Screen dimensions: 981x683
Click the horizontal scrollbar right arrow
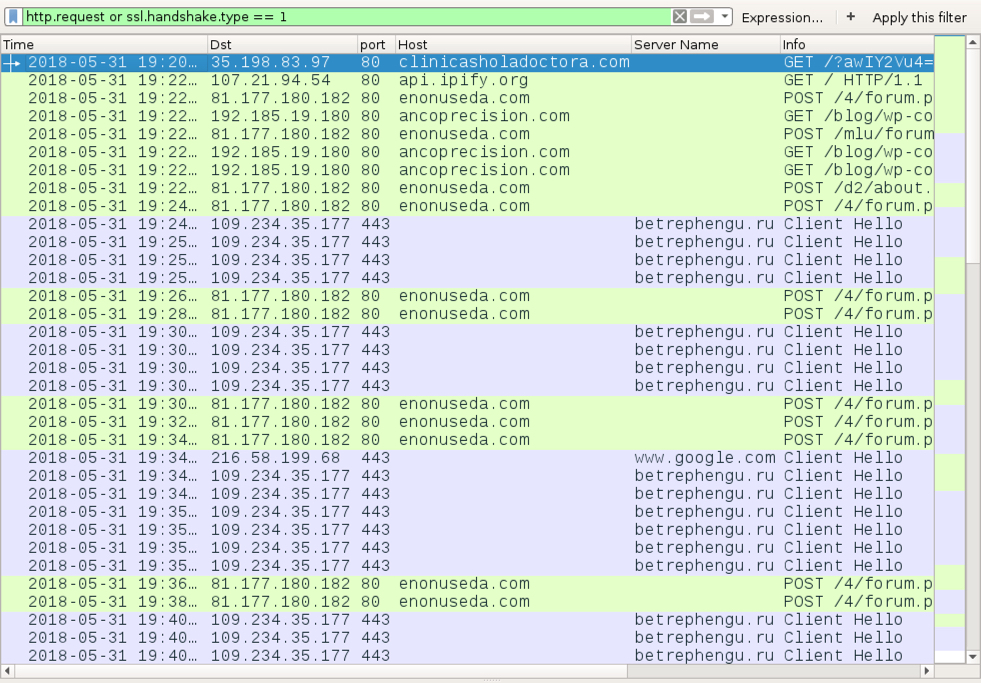pyautogui.click(x=927, y=670)
